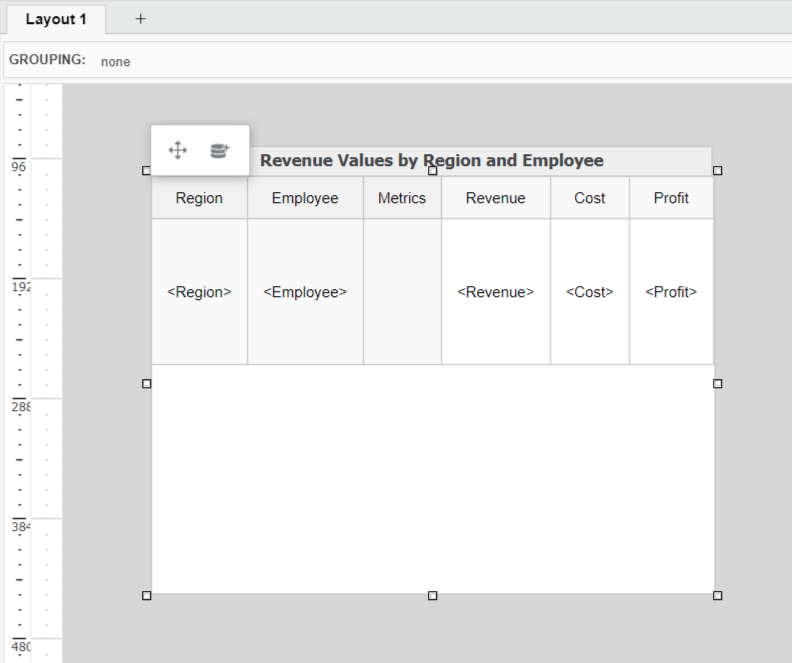Select the Employee column header
Viewport: 792px width, 663px height.
[x=305, y=198]
